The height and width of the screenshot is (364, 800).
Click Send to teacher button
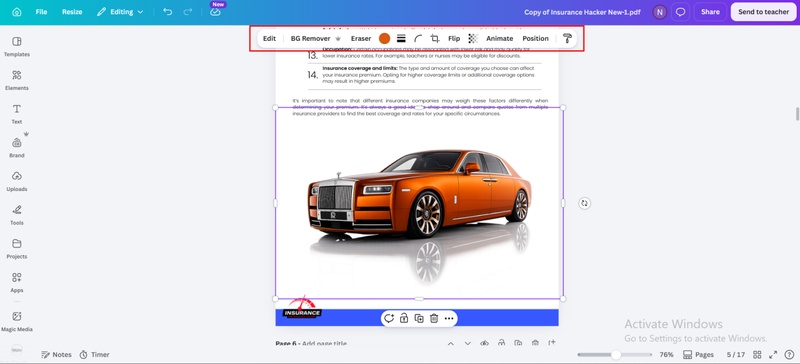click(x=763, y=12)
